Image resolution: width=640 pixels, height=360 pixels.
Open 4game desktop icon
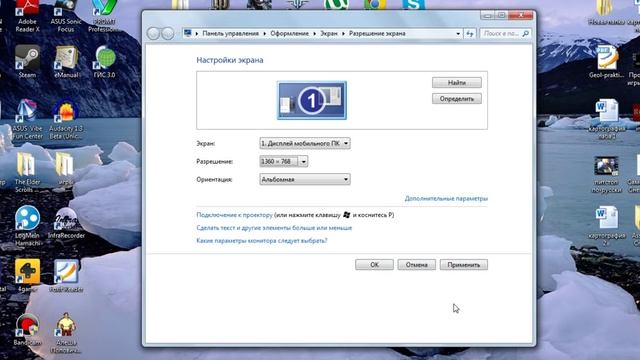pos(27,276)
